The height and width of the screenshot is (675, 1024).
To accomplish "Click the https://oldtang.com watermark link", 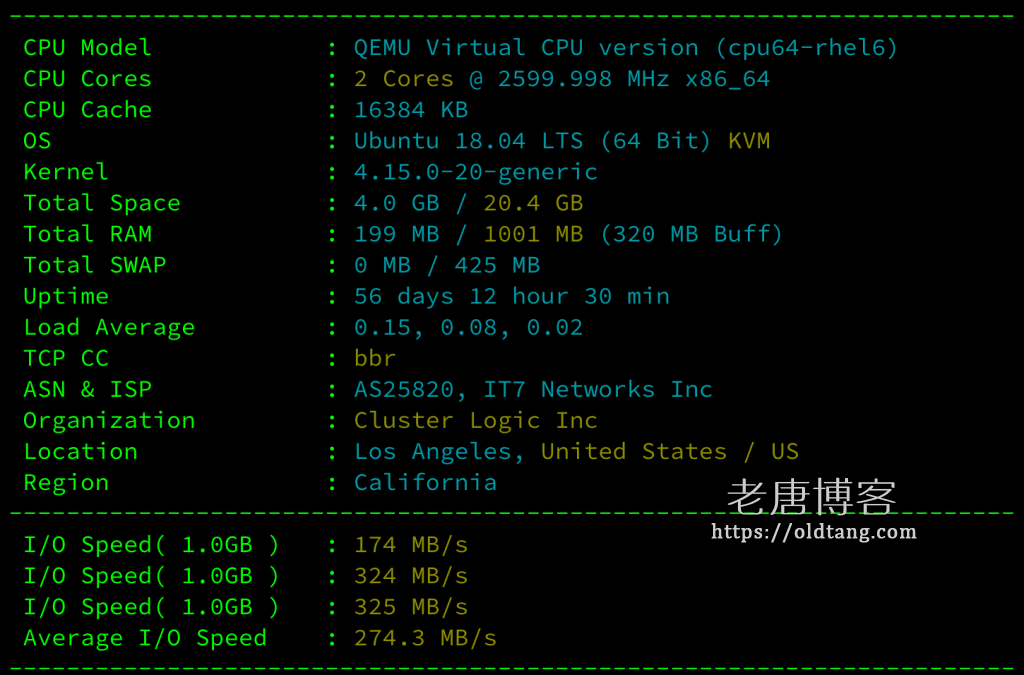I will click(814, 532).
